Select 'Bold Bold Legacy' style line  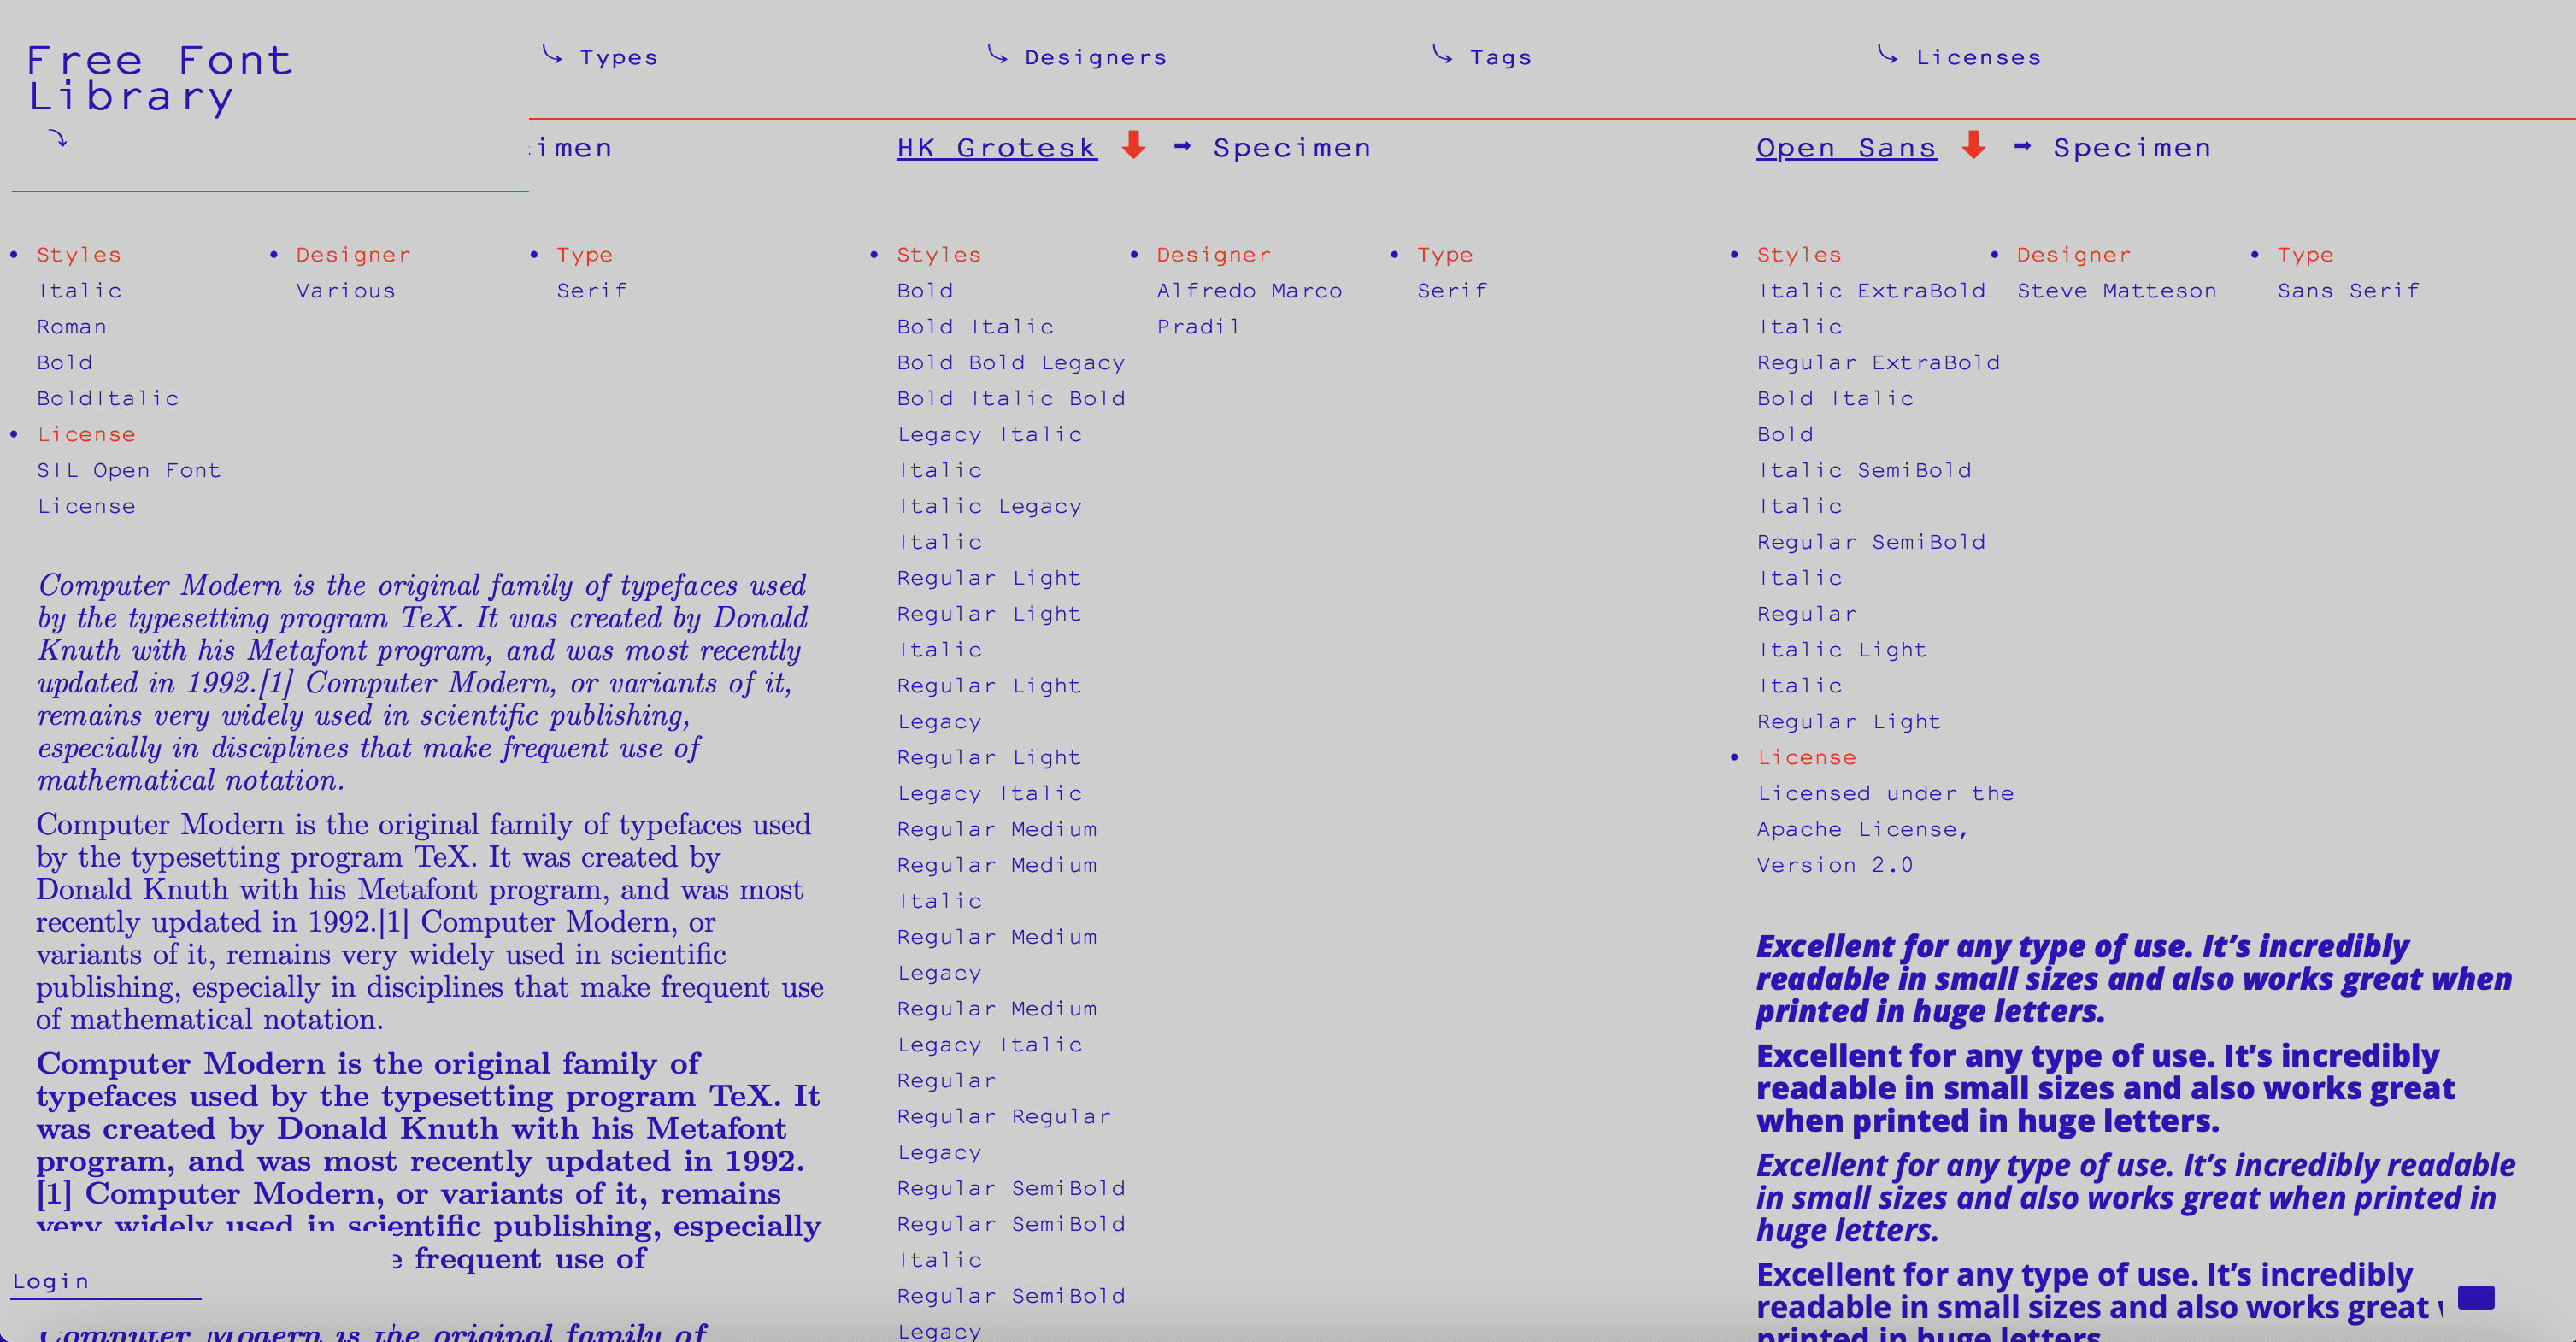click(x=1011, y=363)
